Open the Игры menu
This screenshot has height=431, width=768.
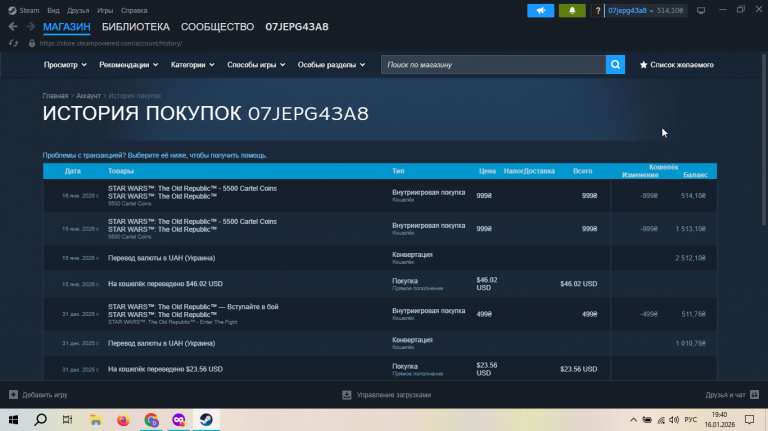pyautogui.click(x=105, y=10)
